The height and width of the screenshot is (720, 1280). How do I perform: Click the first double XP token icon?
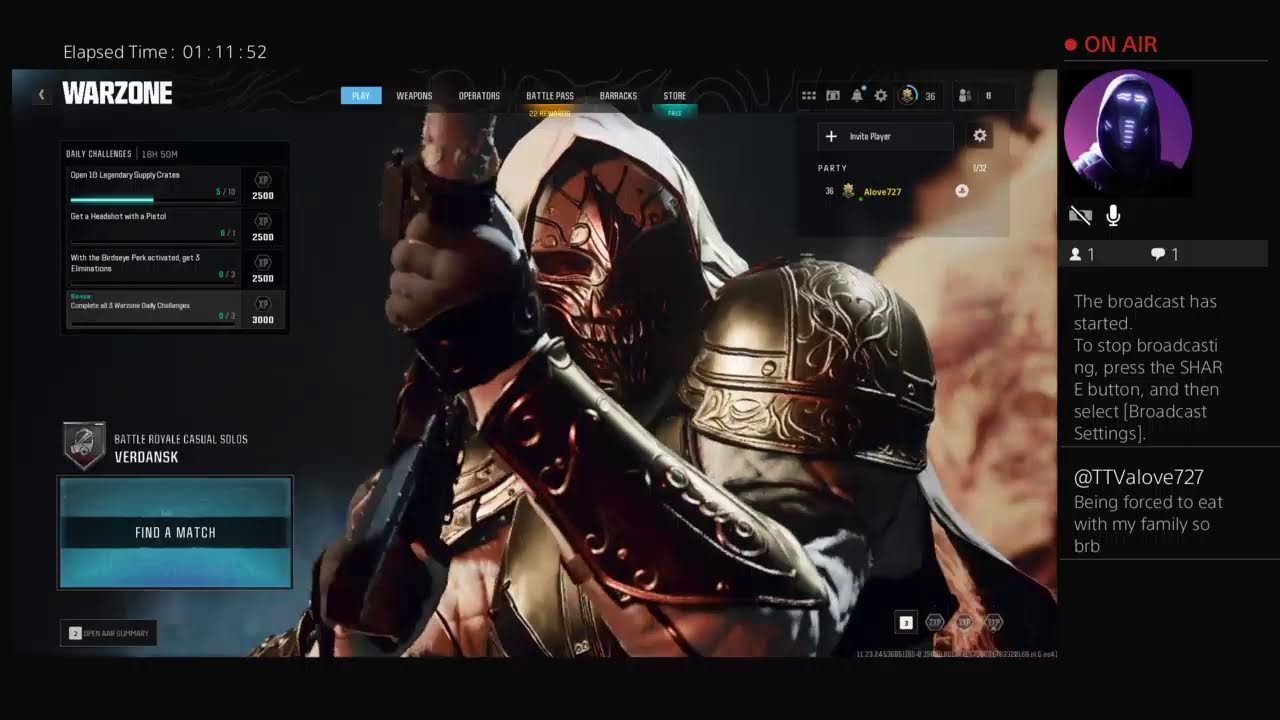coord(935,622)
